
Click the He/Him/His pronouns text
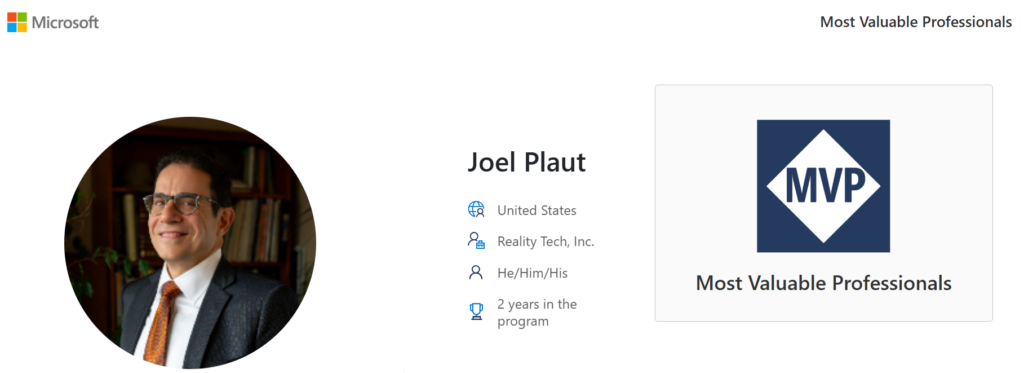click(x=532, y=273)
